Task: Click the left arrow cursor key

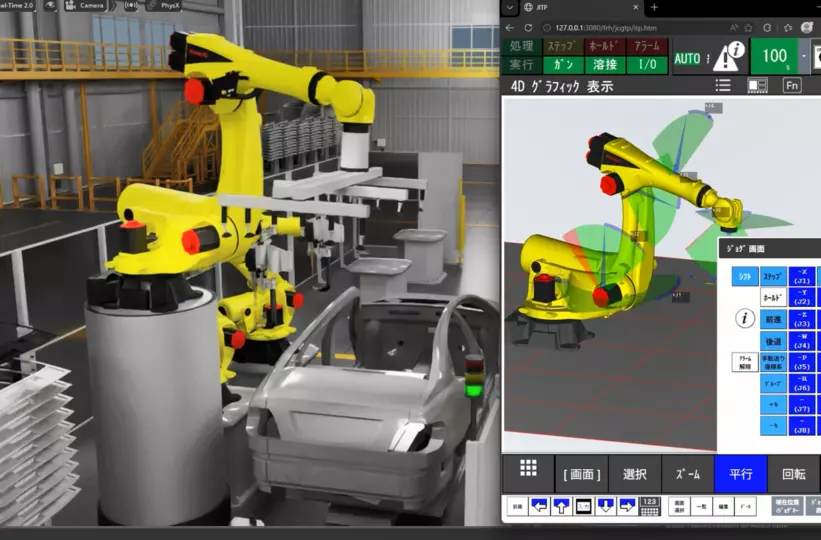Action: pos(539,506)
